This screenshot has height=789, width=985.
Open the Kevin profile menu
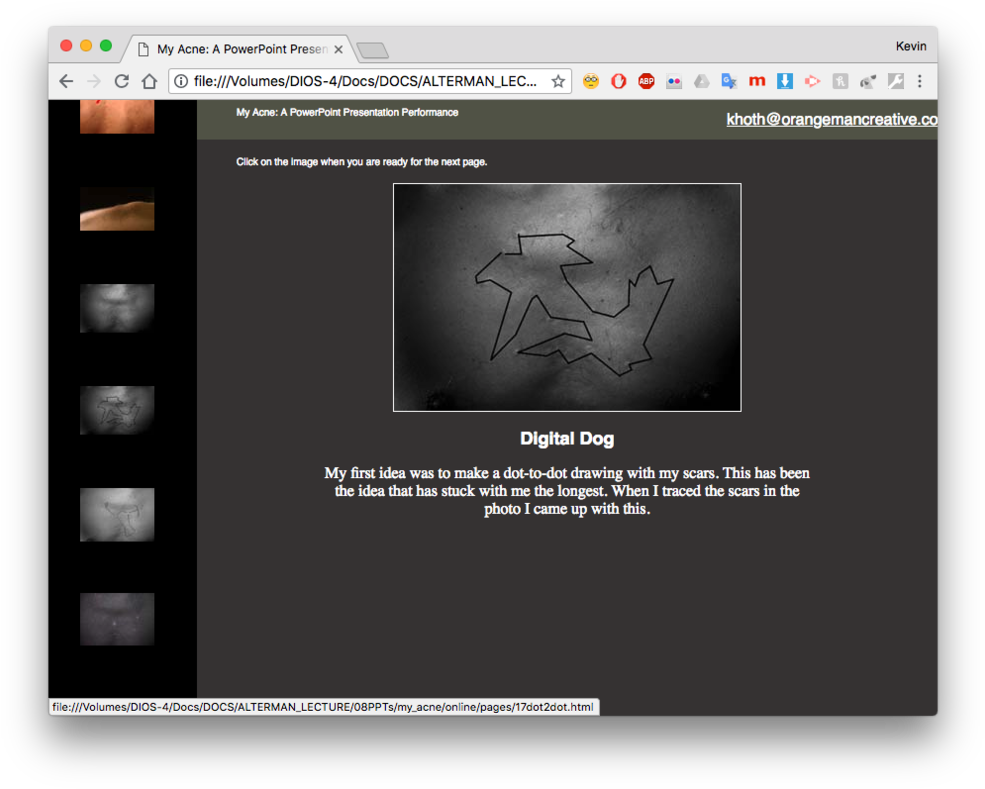click(x=910, y=46)
